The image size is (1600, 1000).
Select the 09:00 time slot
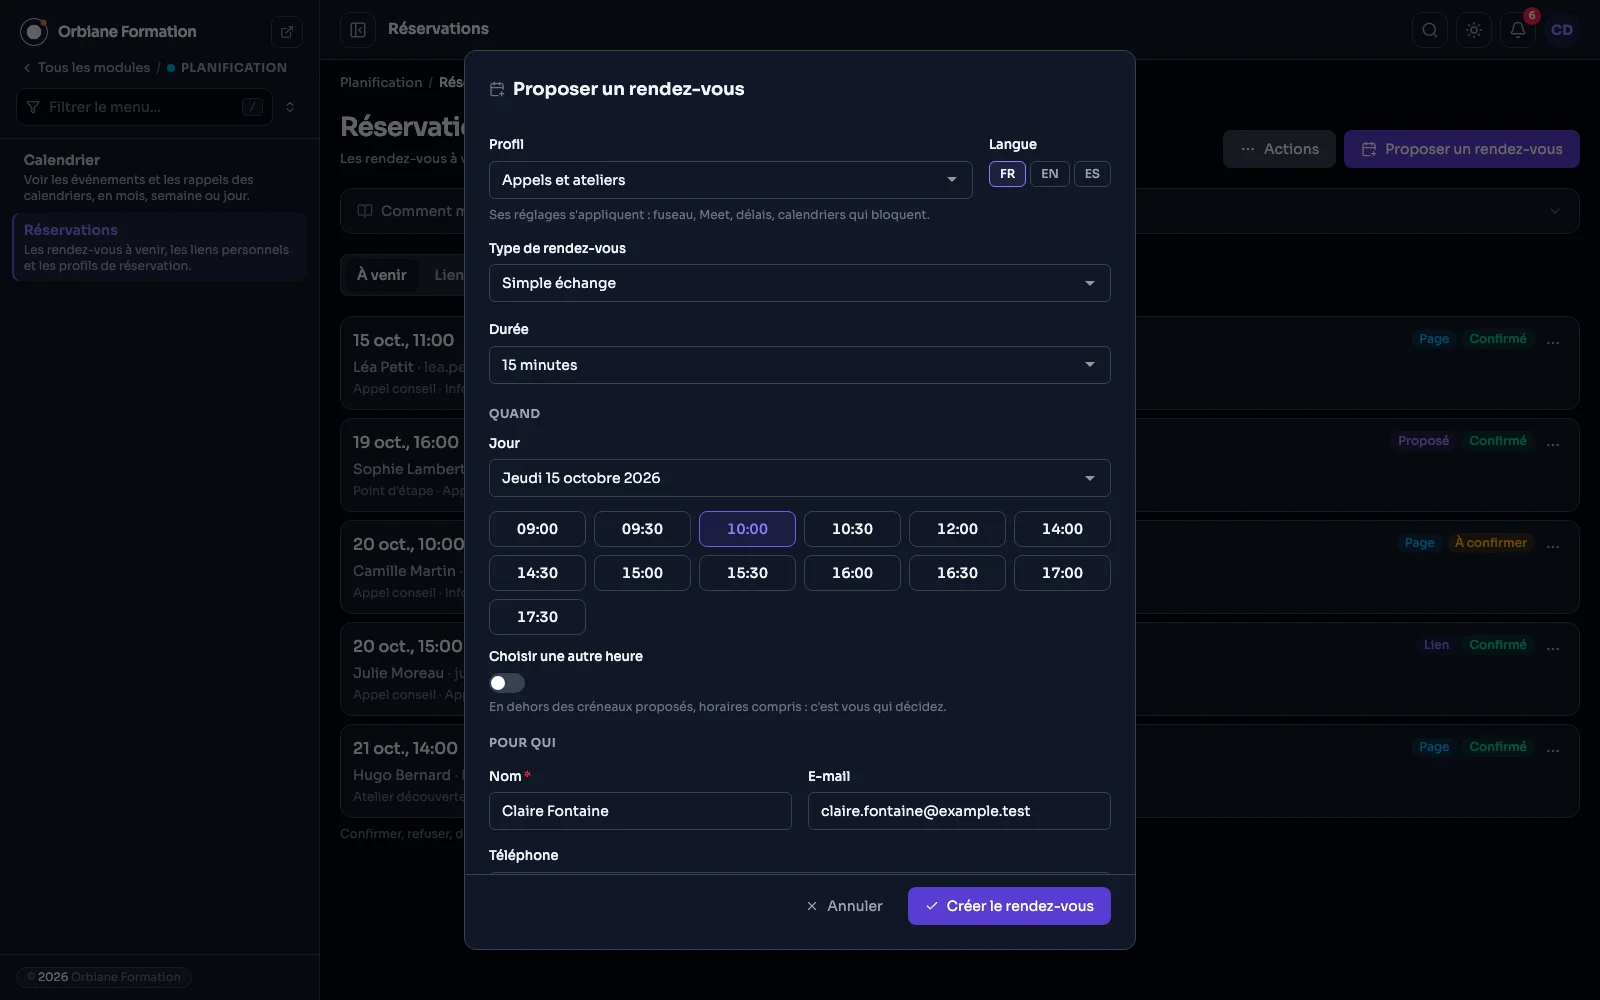tap(537, 529)
